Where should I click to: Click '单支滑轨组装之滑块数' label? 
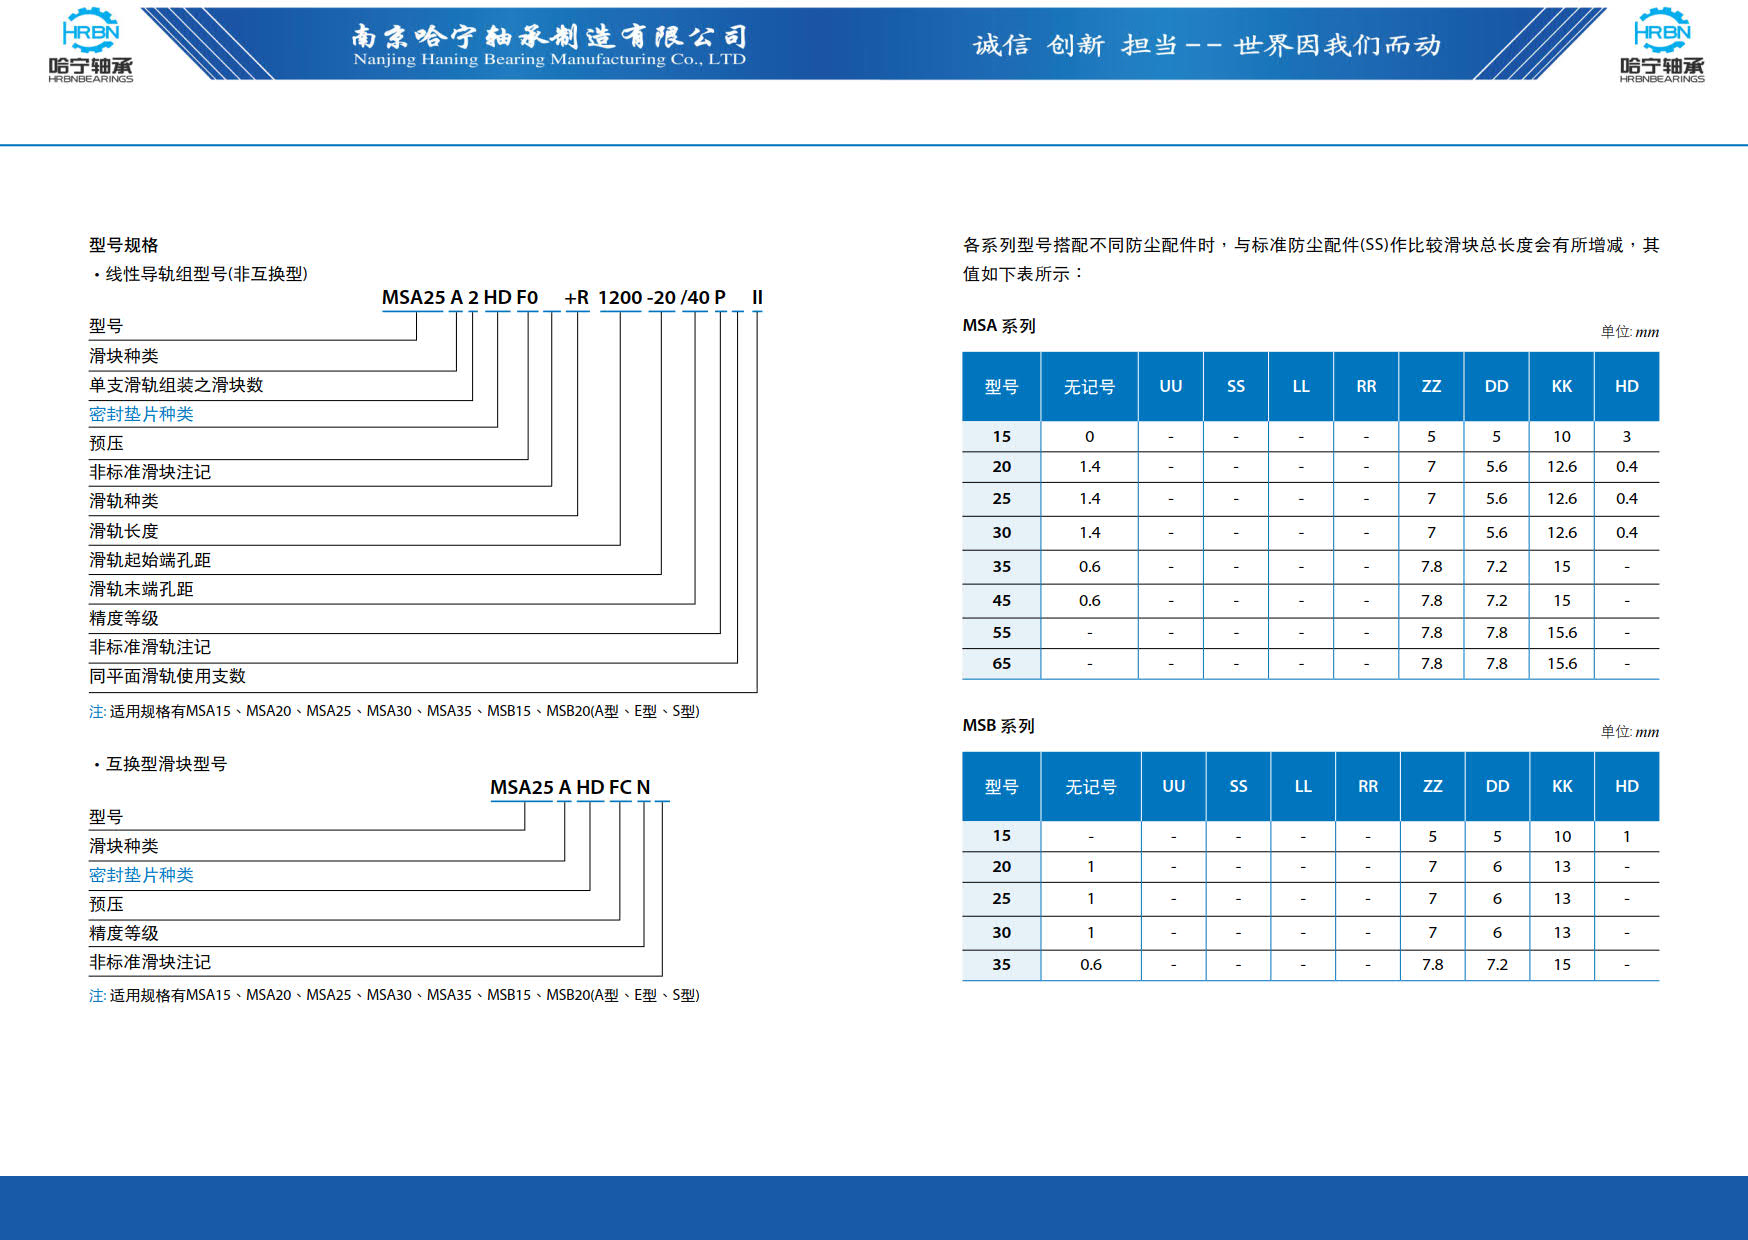176,385
